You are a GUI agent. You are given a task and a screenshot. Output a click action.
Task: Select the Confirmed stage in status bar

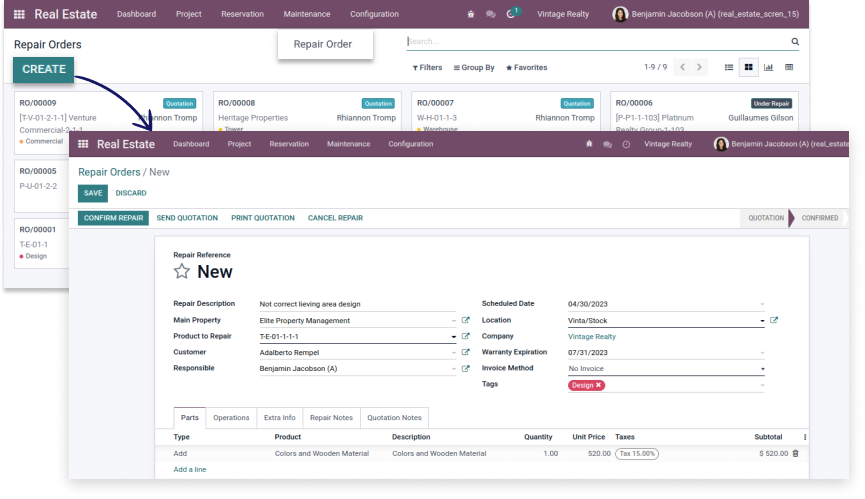tap(819, 218)
